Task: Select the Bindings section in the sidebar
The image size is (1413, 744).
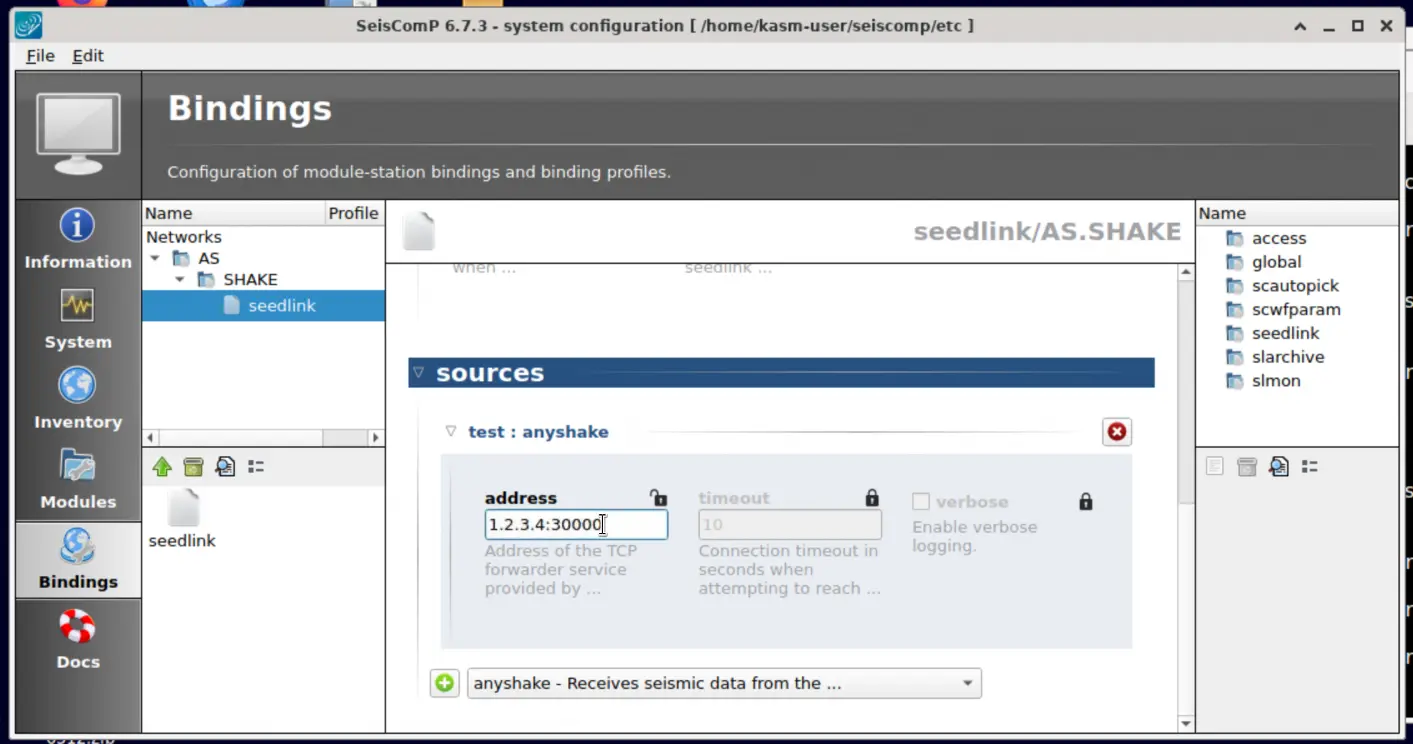Action: point(78,560)
